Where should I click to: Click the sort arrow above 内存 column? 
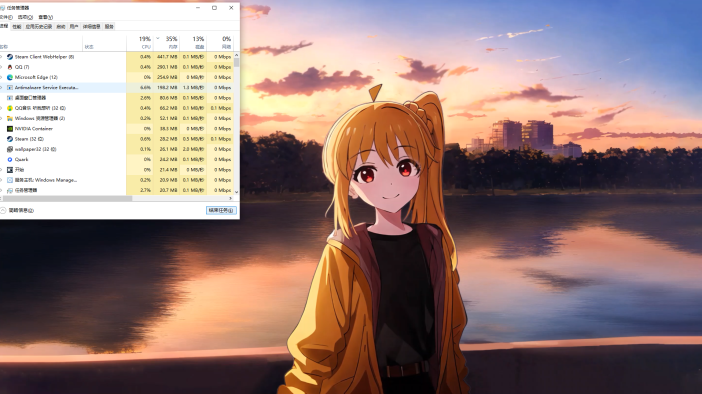[x=158, y=39]
